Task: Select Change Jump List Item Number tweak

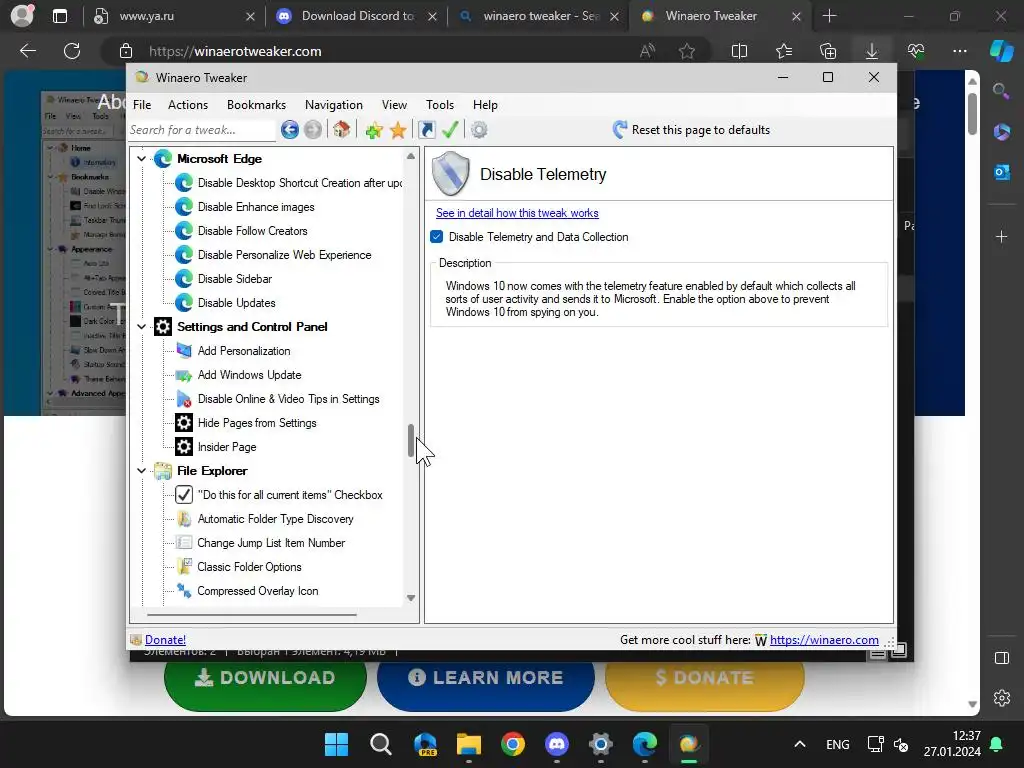Action: click(x=271, y=543)
